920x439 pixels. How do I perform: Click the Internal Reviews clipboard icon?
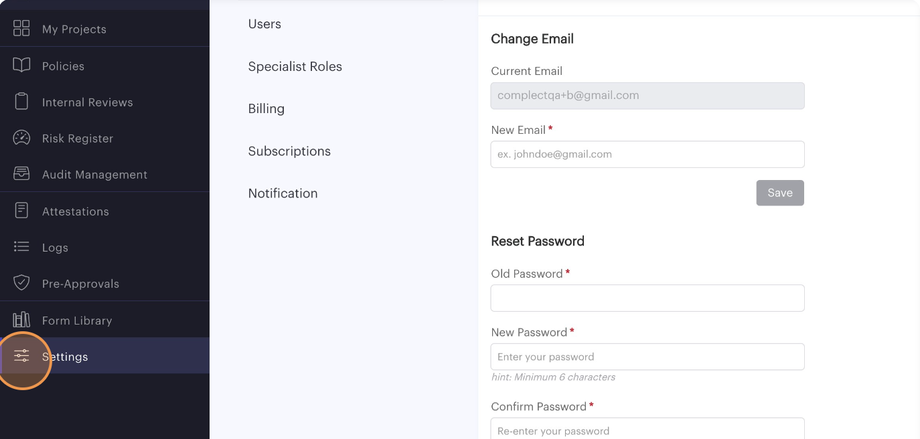click(x=21, y=102)
